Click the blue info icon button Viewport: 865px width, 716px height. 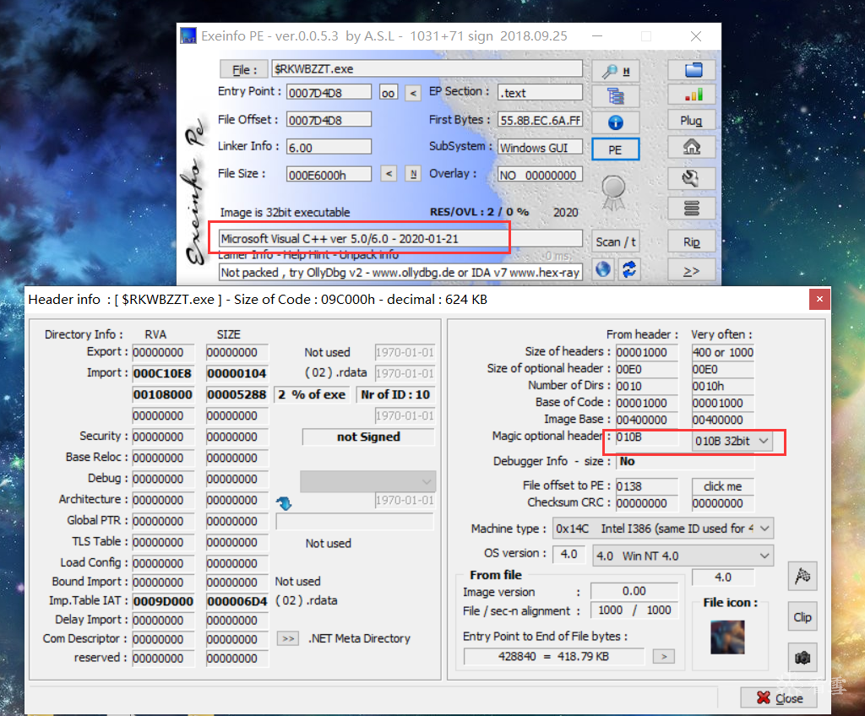click(615, 123)
